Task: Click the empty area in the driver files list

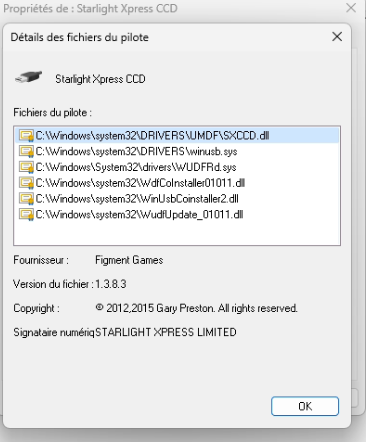Action: [177, 233]
